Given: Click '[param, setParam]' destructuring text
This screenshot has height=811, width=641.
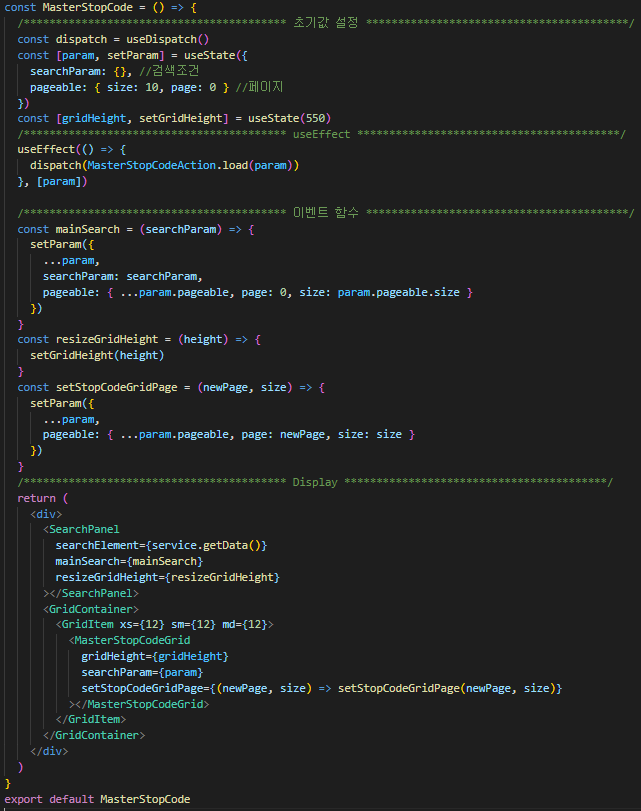Looking at the screenshot, I should (110, 55).
